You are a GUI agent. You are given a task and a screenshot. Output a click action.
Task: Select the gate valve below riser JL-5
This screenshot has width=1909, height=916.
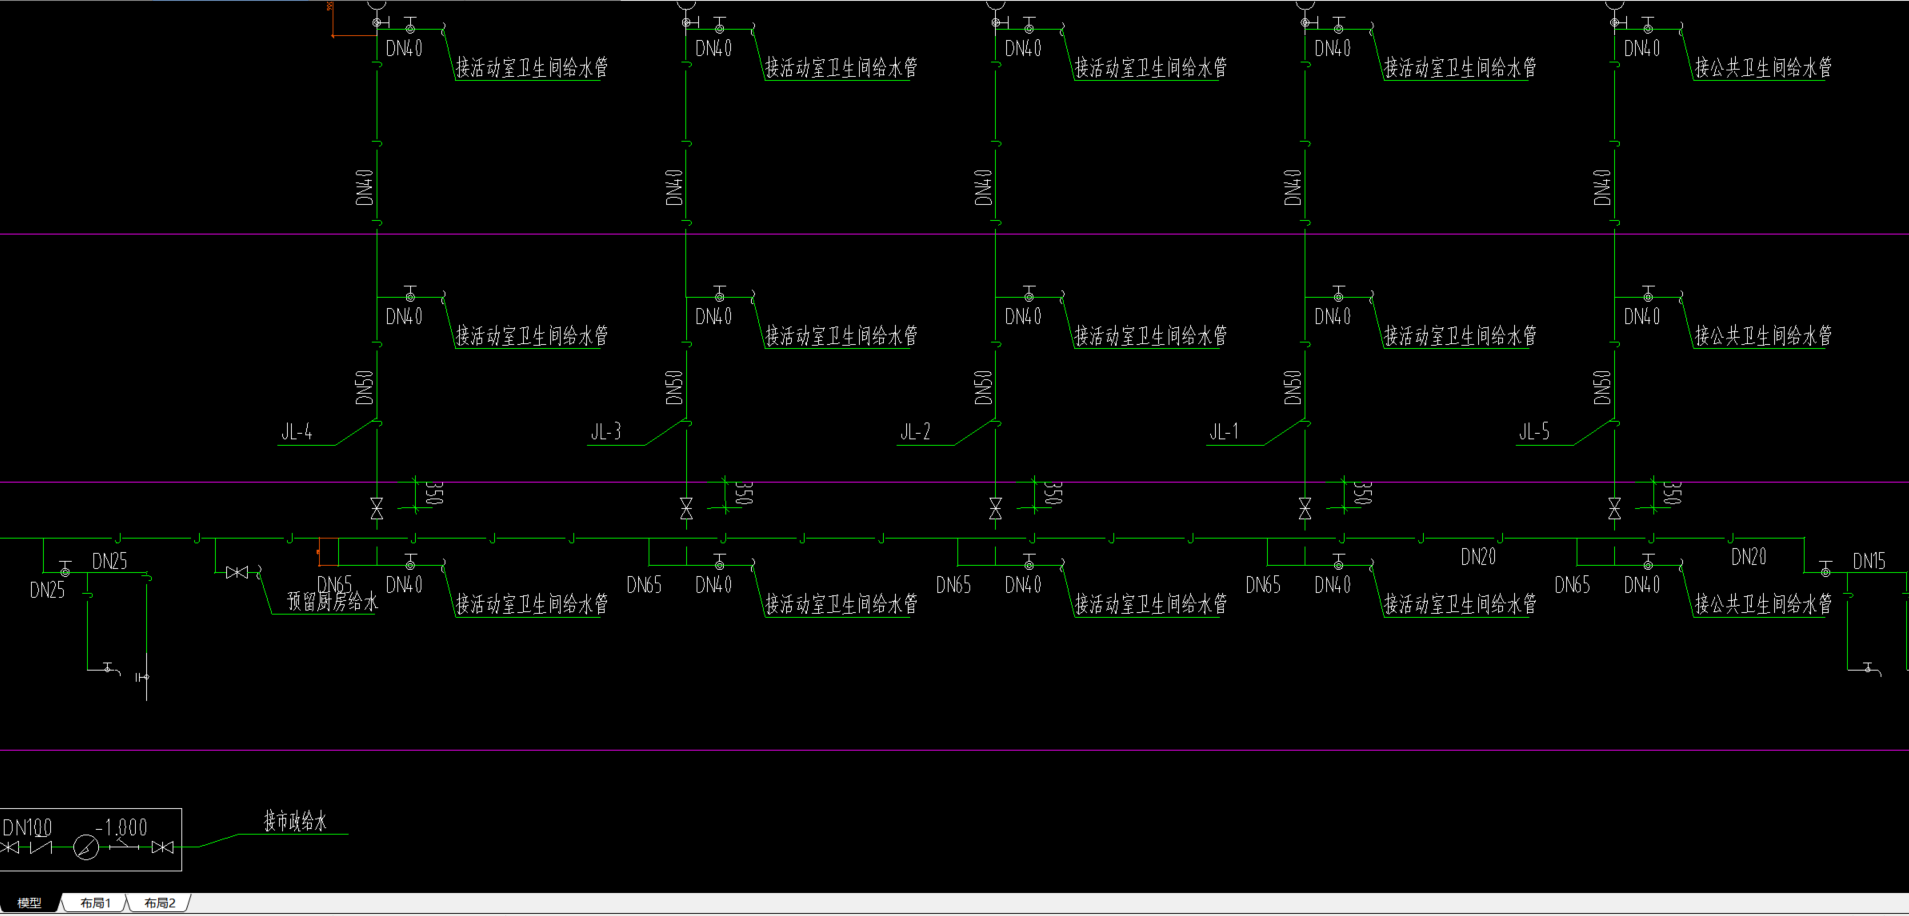pos(1614,509)
